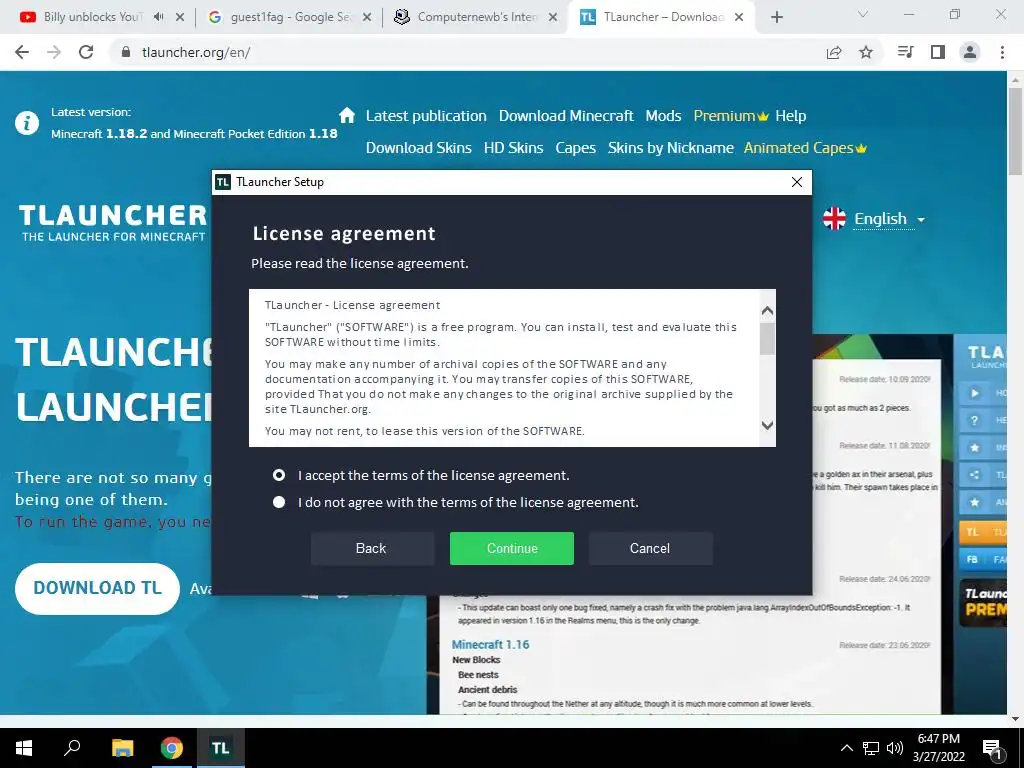The height and width of the screenshot is (768, 1024).
Task: Open the HD Skins link
Action: [513, 148]
